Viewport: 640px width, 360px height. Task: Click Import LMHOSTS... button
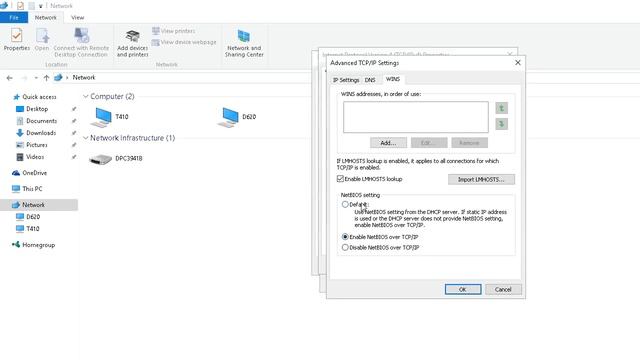pyautogui.click(x=481, y=179)
